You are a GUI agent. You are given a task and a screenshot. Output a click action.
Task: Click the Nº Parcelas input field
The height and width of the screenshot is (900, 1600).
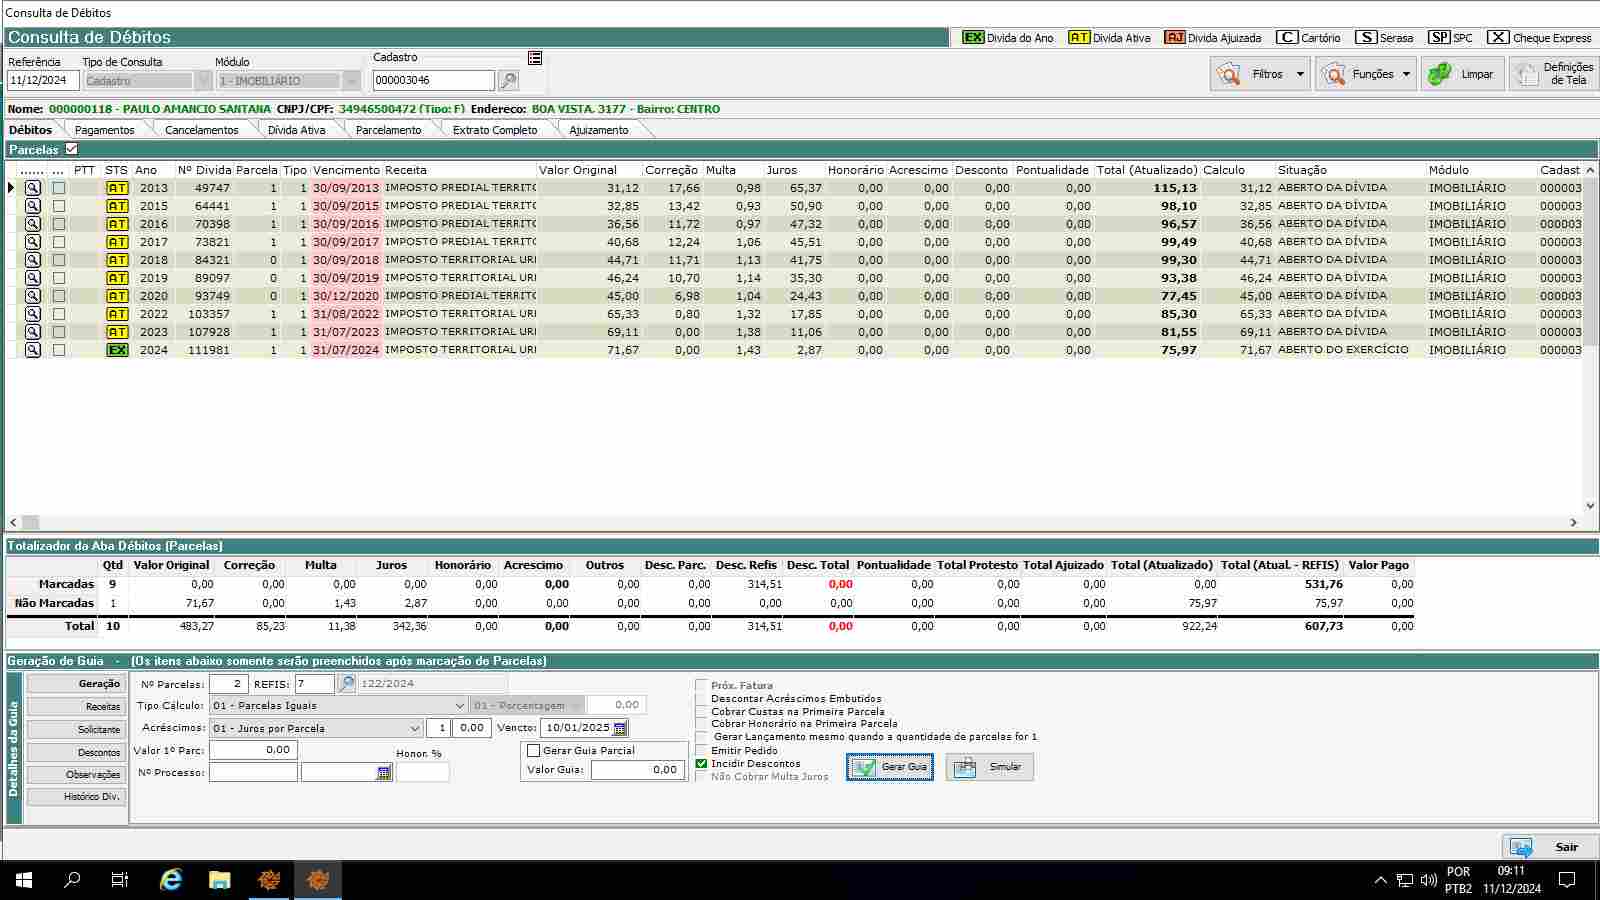228,684
